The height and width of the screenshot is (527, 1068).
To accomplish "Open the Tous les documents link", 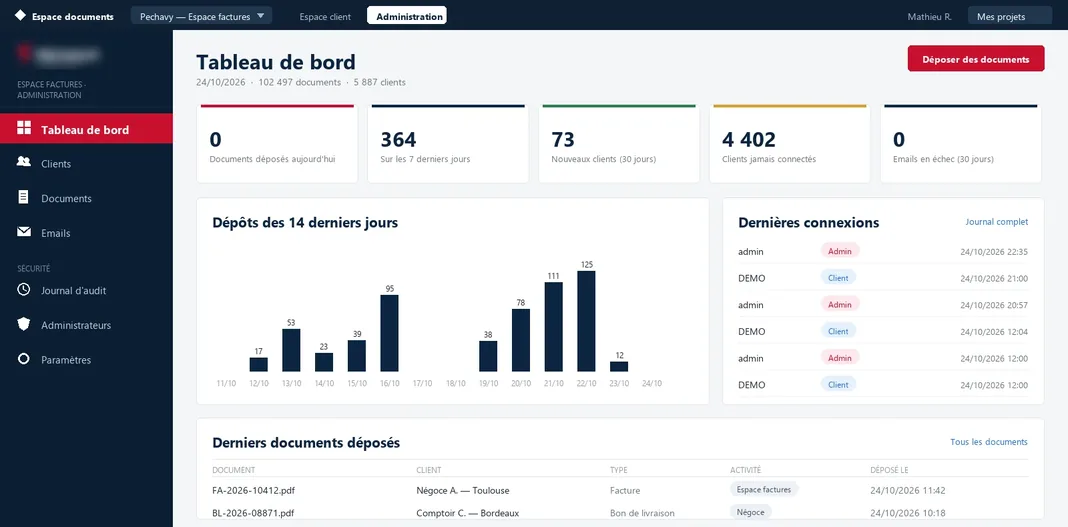I will (988, 442).
